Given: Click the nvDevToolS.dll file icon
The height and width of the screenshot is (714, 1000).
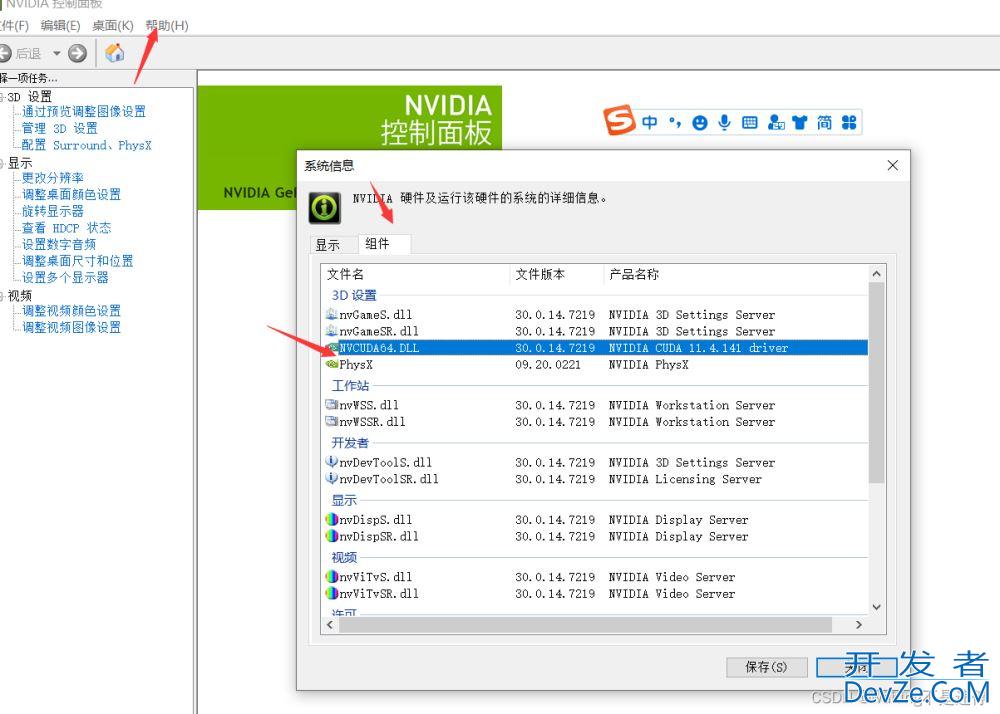Looking at the screenshot, I should (332, 462).
